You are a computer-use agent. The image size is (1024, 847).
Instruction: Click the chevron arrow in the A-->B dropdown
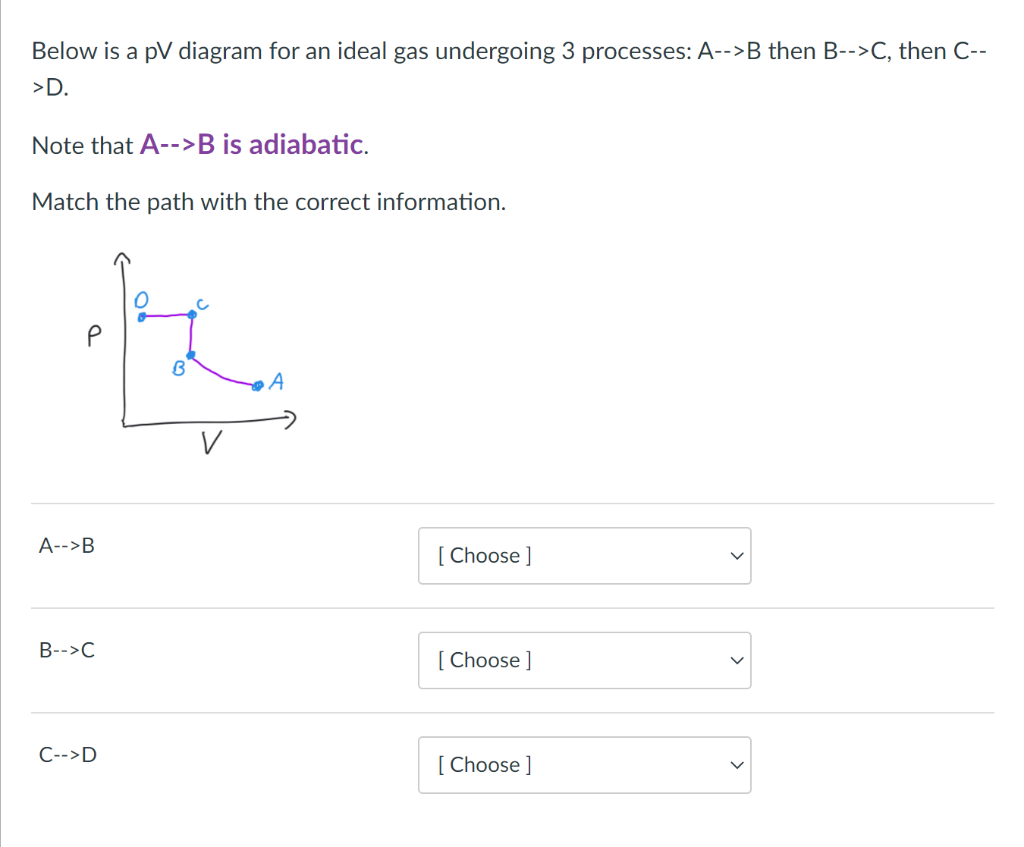pyautogui.click(x=737, y=556)
